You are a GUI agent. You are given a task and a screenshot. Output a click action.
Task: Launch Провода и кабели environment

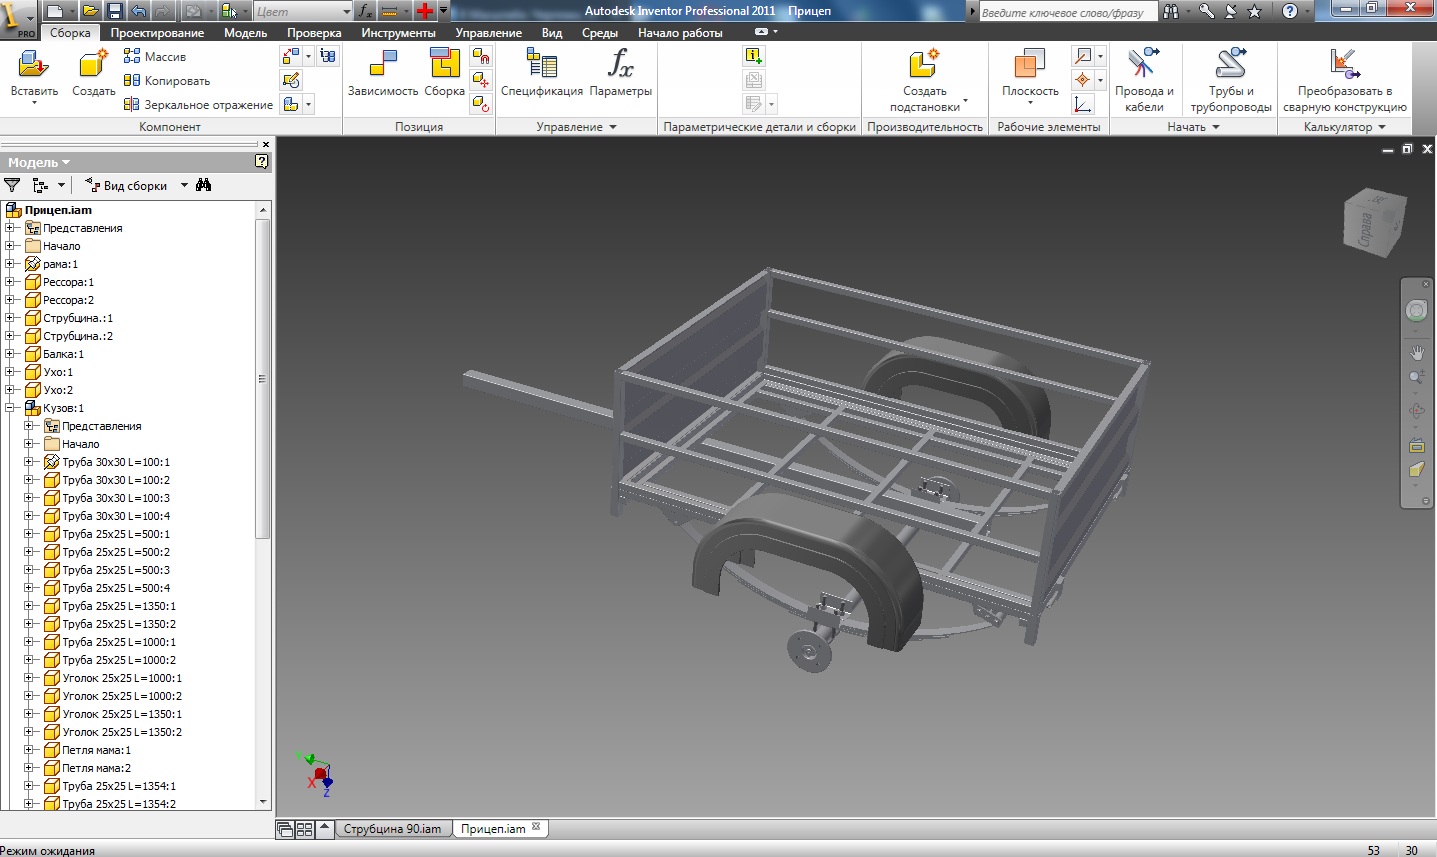point(1144,80)
